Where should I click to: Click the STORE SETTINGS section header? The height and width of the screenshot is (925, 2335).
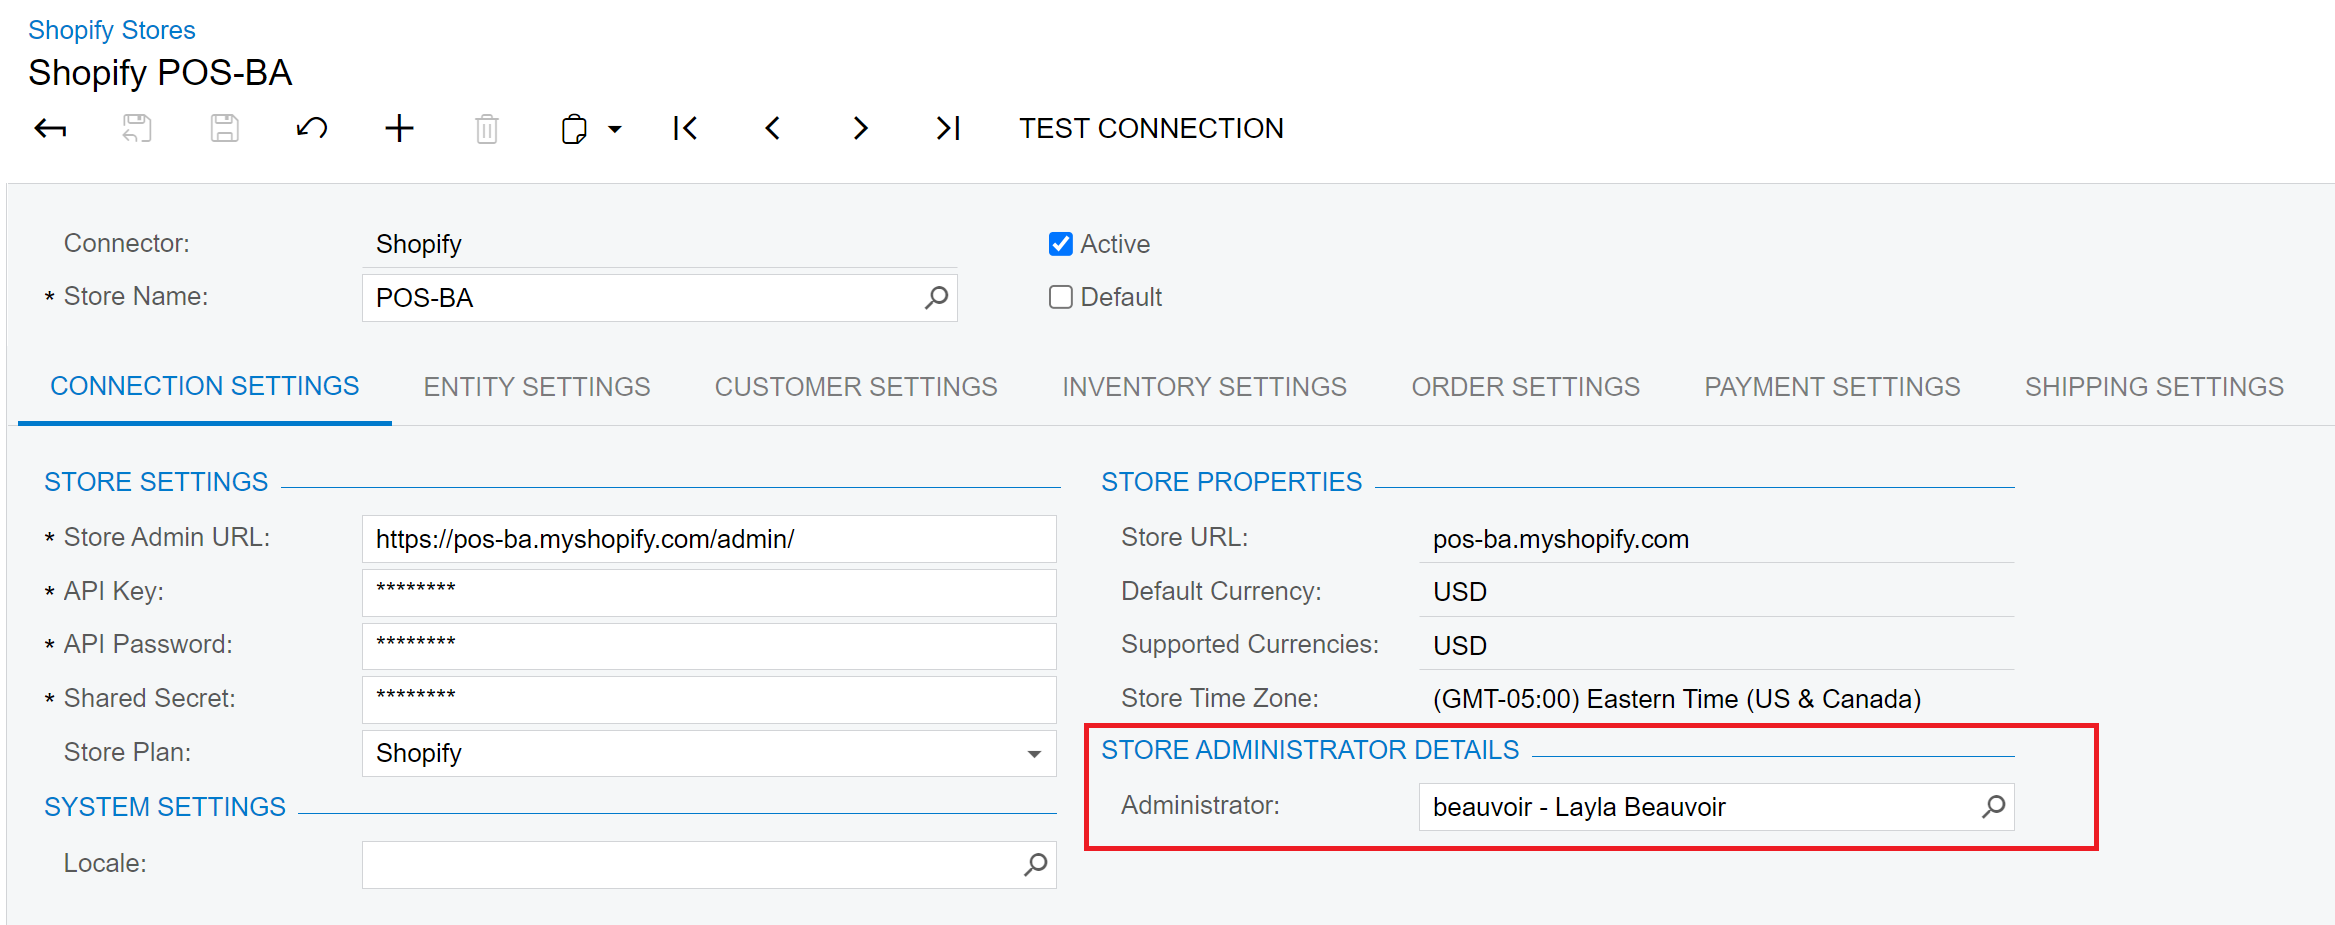pos(156,482)
